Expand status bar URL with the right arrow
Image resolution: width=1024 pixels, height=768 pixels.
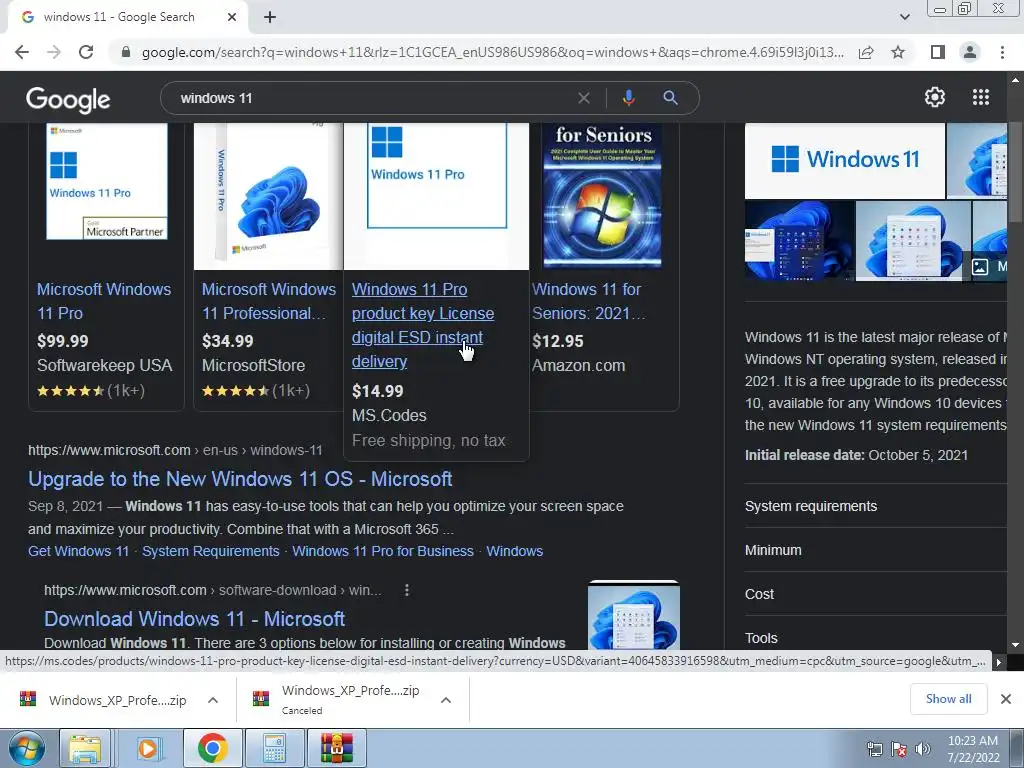click(999, 662)
